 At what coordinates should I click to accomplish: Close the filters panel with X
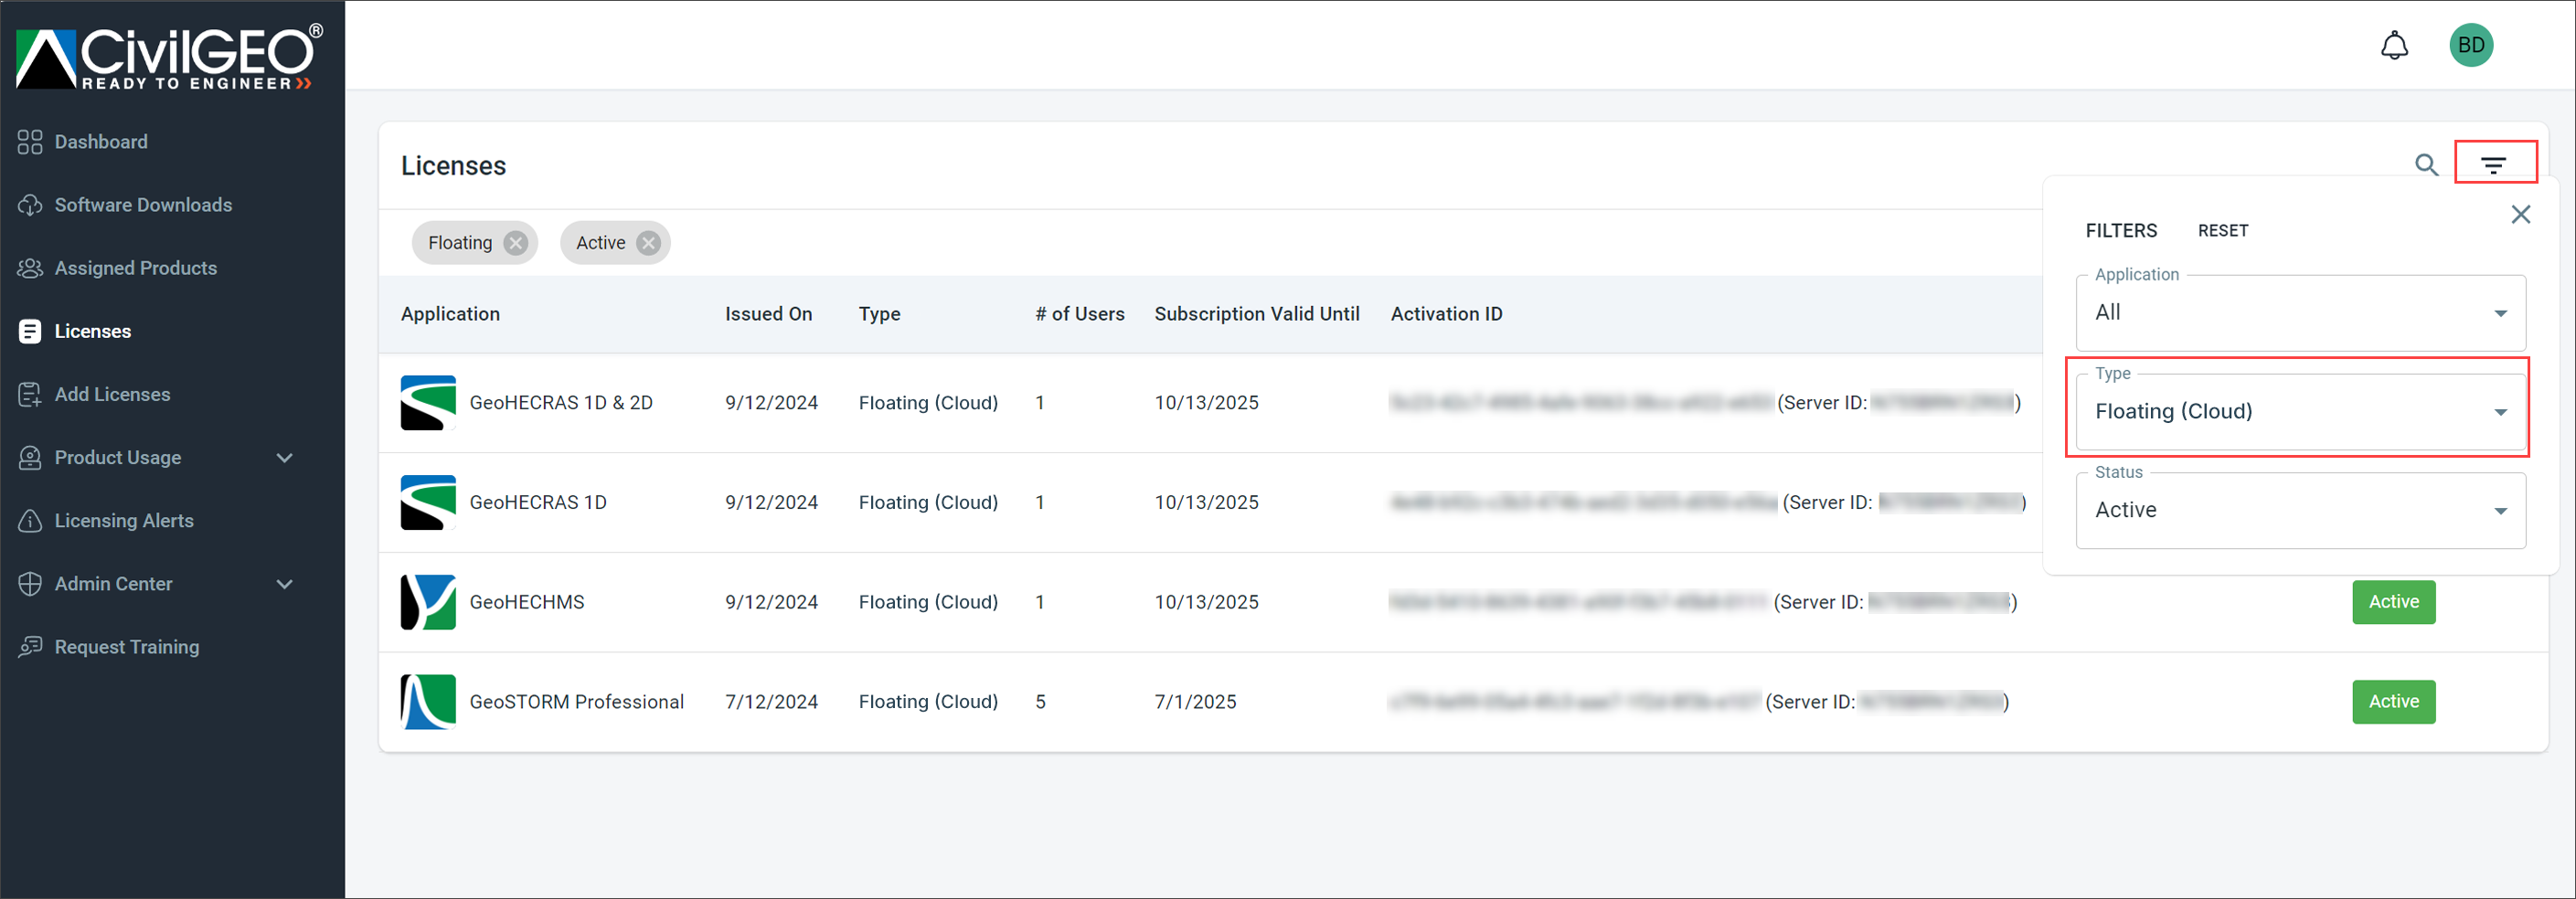click(2520, 215)
